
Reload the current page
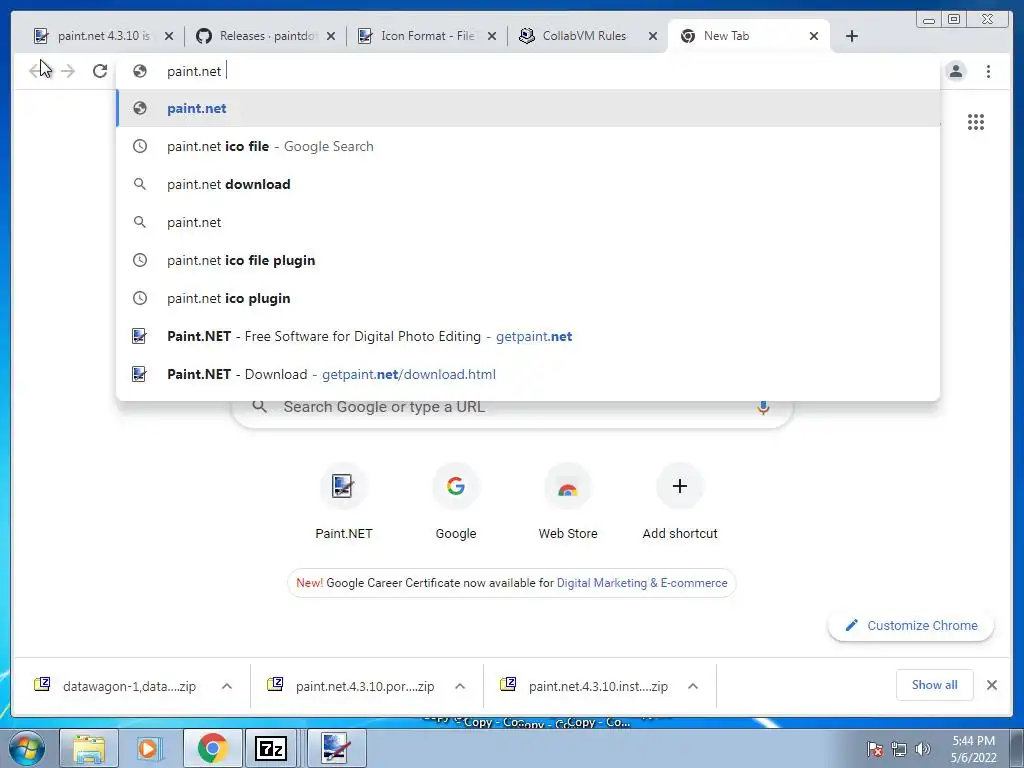(x=100, y=71)
